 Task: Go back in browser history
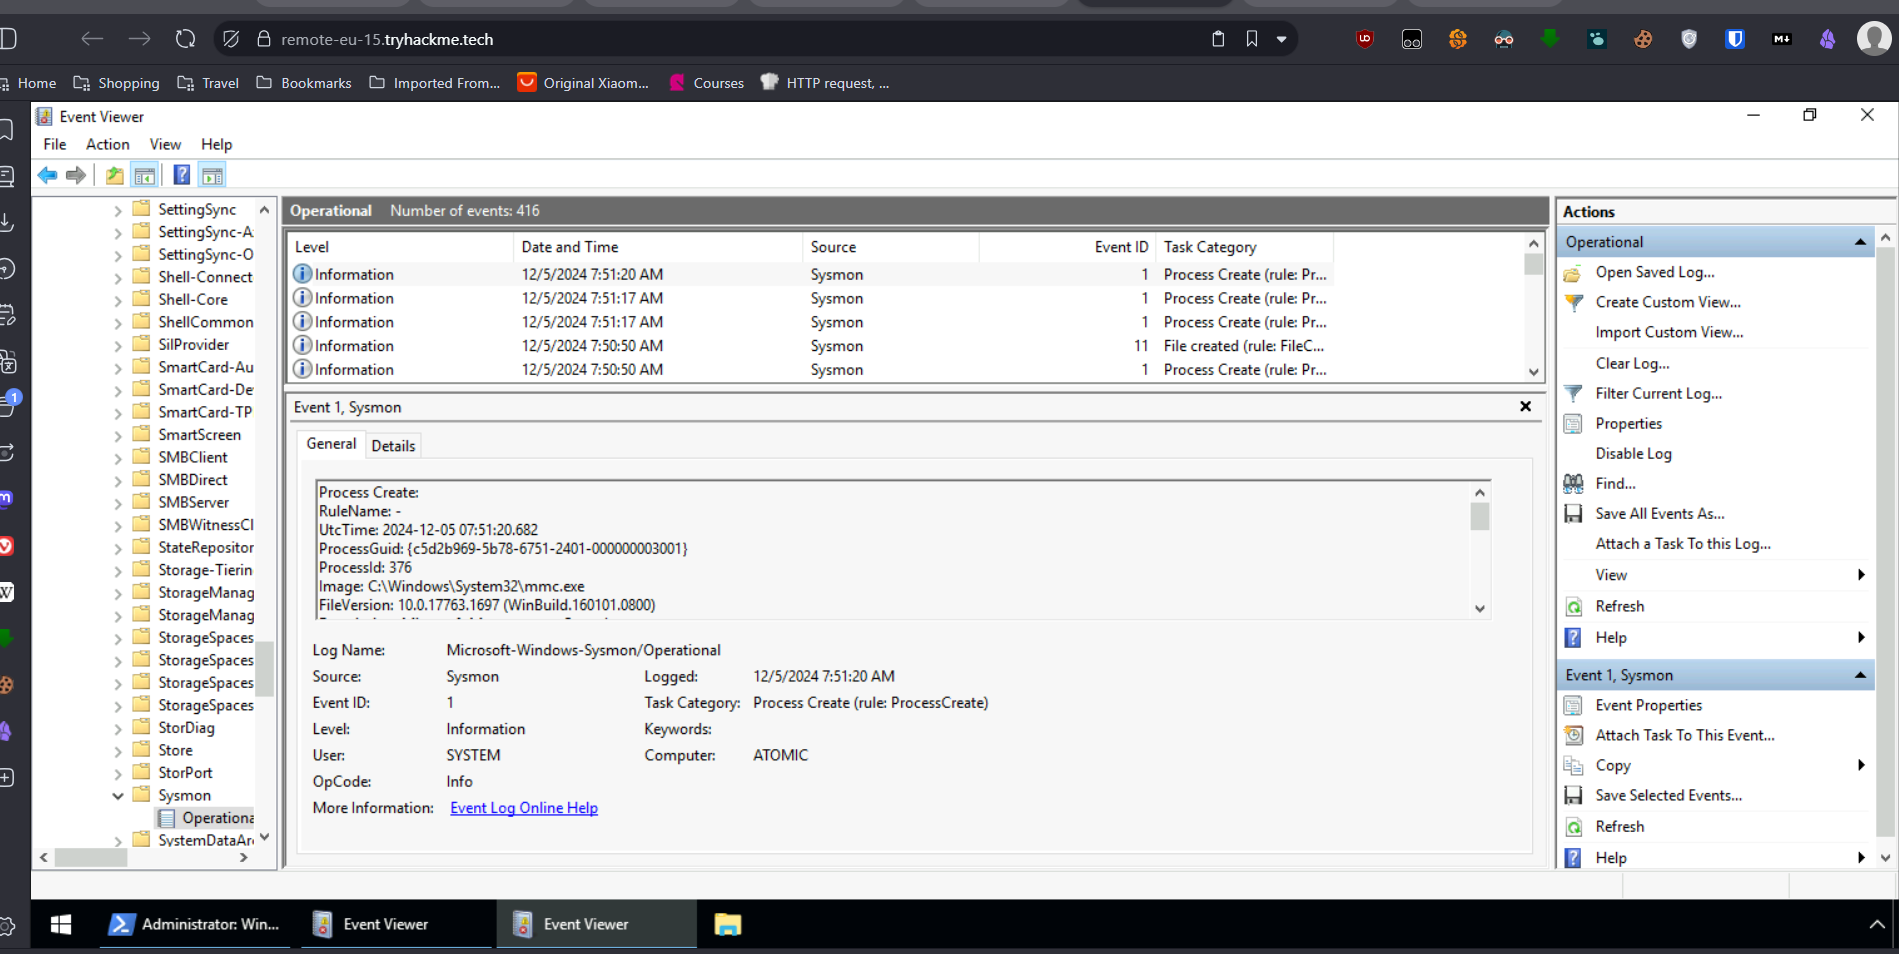click(x=92, y=39)
